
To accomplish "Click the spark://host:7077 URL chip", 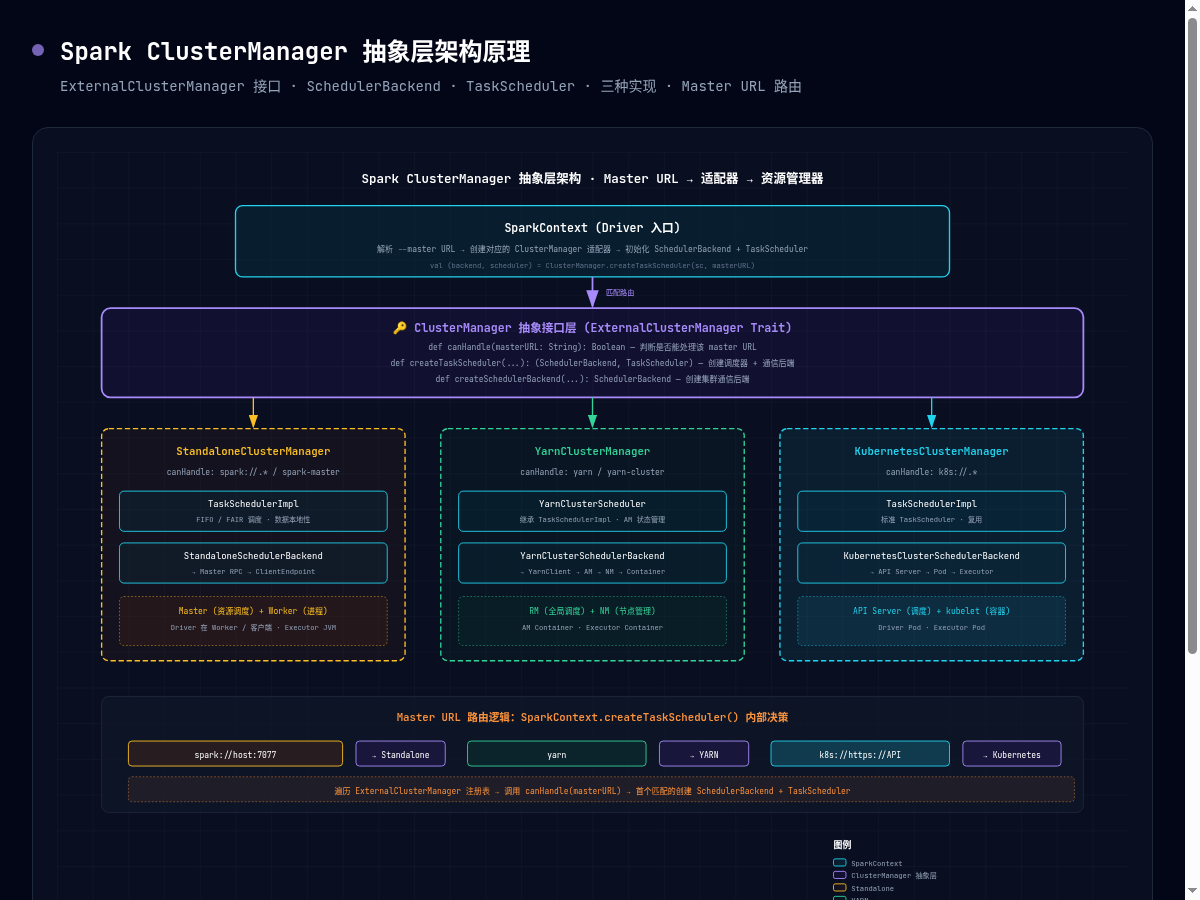I will (235, 754).
